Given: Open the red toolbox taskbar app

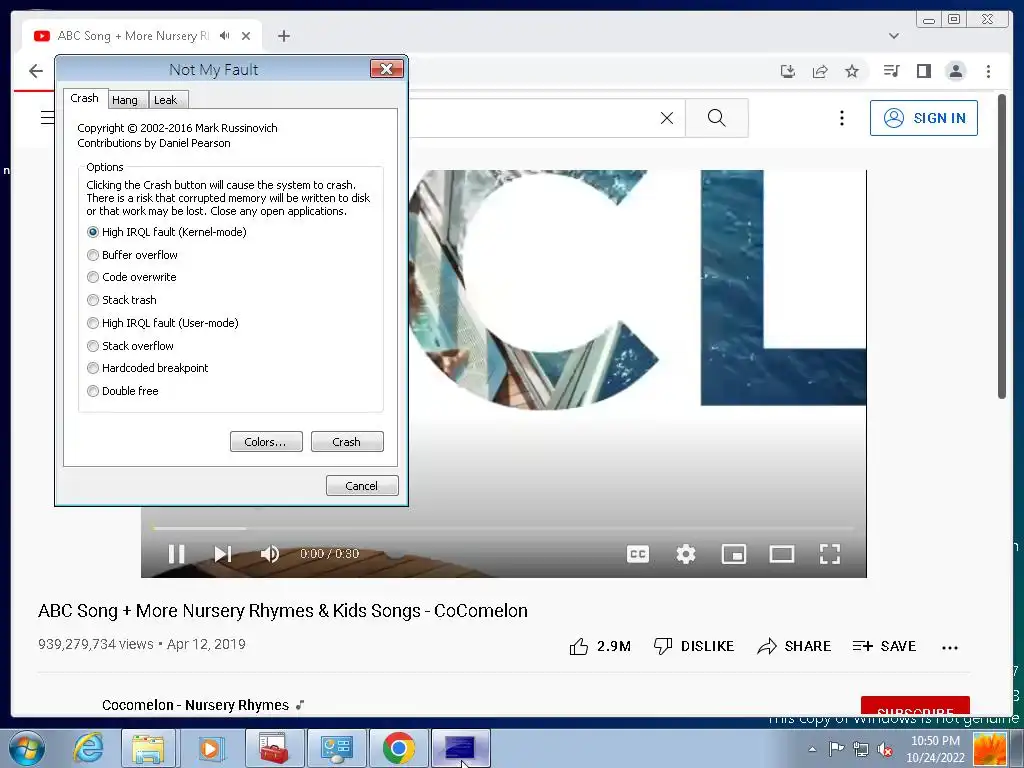Looking at the screenshot, I should (274, 748).
